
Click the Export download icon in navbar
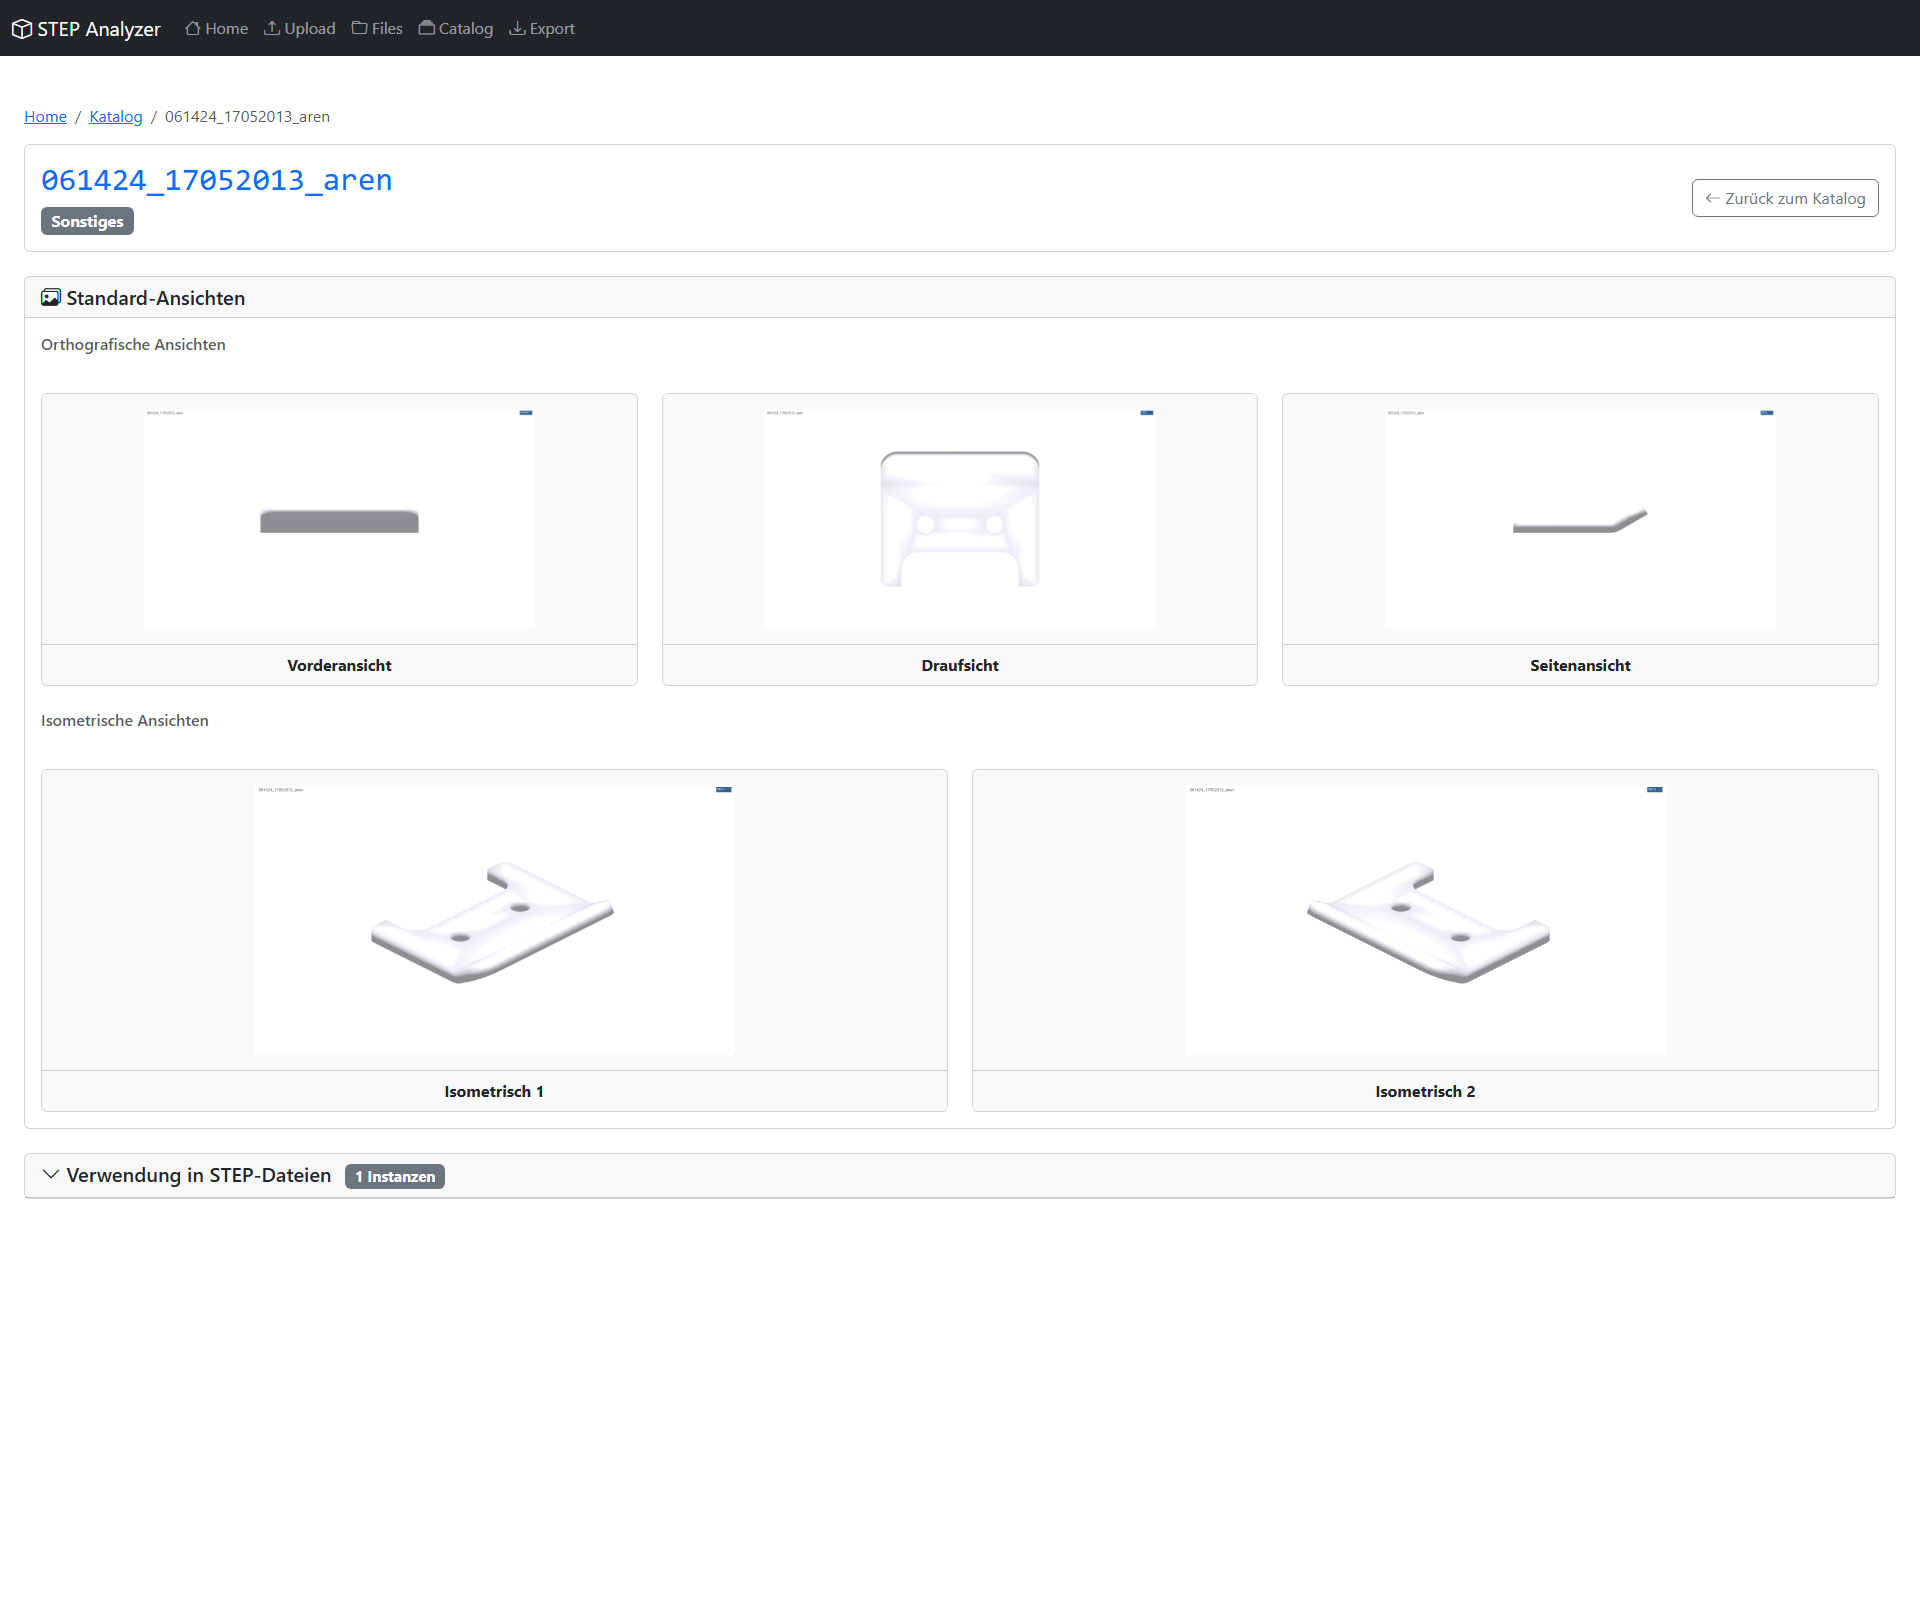coord(517,28)
